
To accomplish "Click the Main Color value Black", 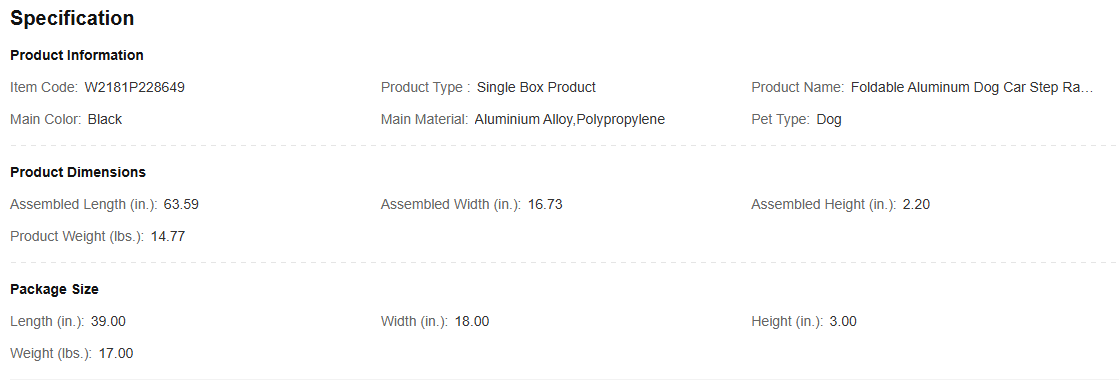I will pyautogui.click(x=105, y=120).
